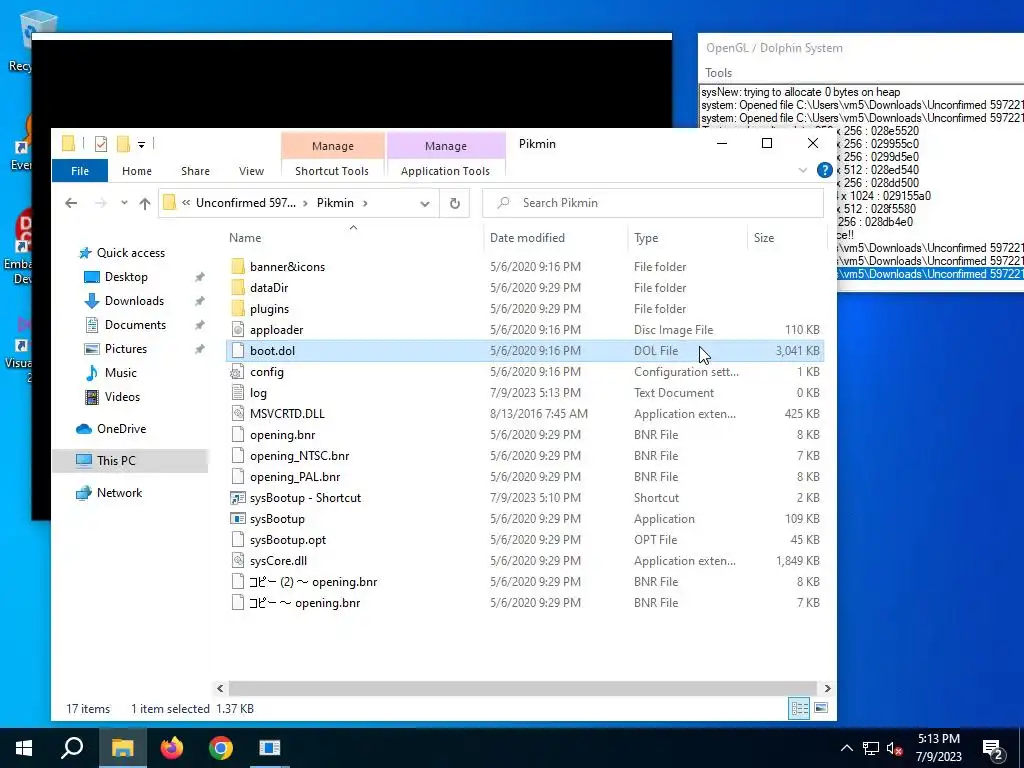Viewport: 1024px width, 768px height.
Task: Expand the ribbon with the chevron
Action: point(803,170)
